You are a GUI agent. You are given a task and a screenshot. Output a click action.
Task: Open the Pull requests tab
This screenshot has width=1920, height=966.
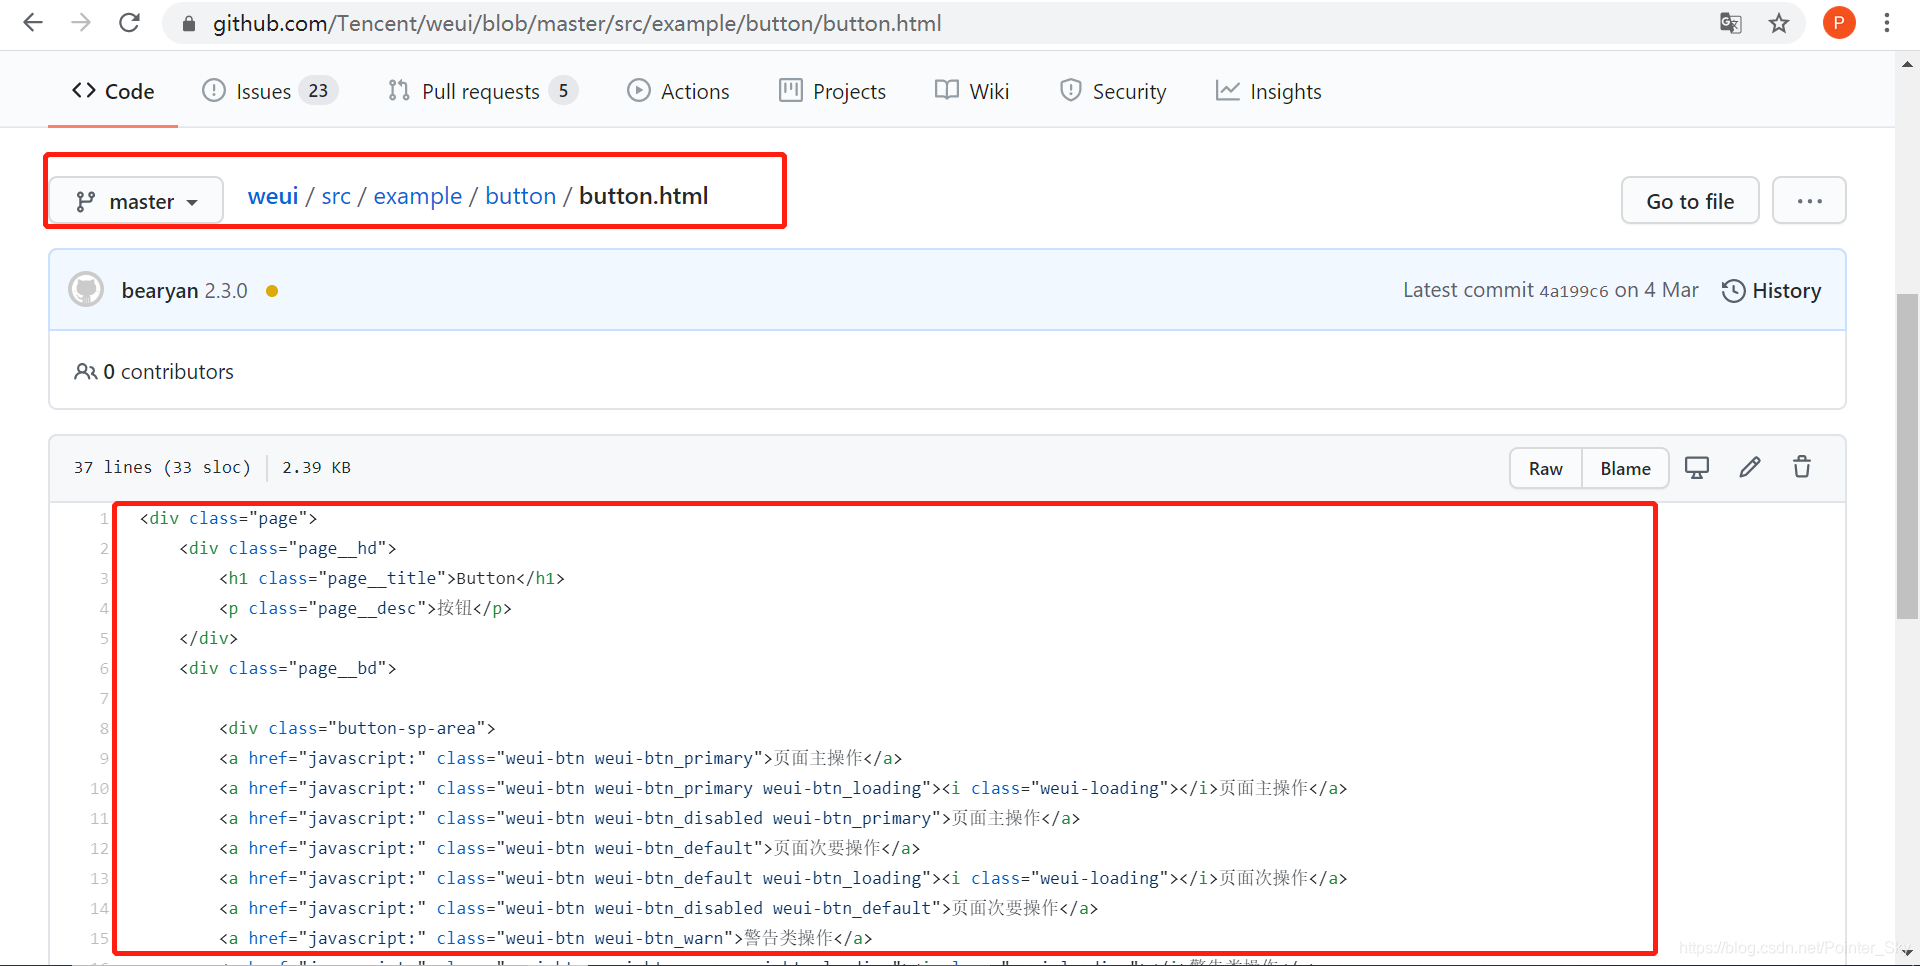coord(482,91)
